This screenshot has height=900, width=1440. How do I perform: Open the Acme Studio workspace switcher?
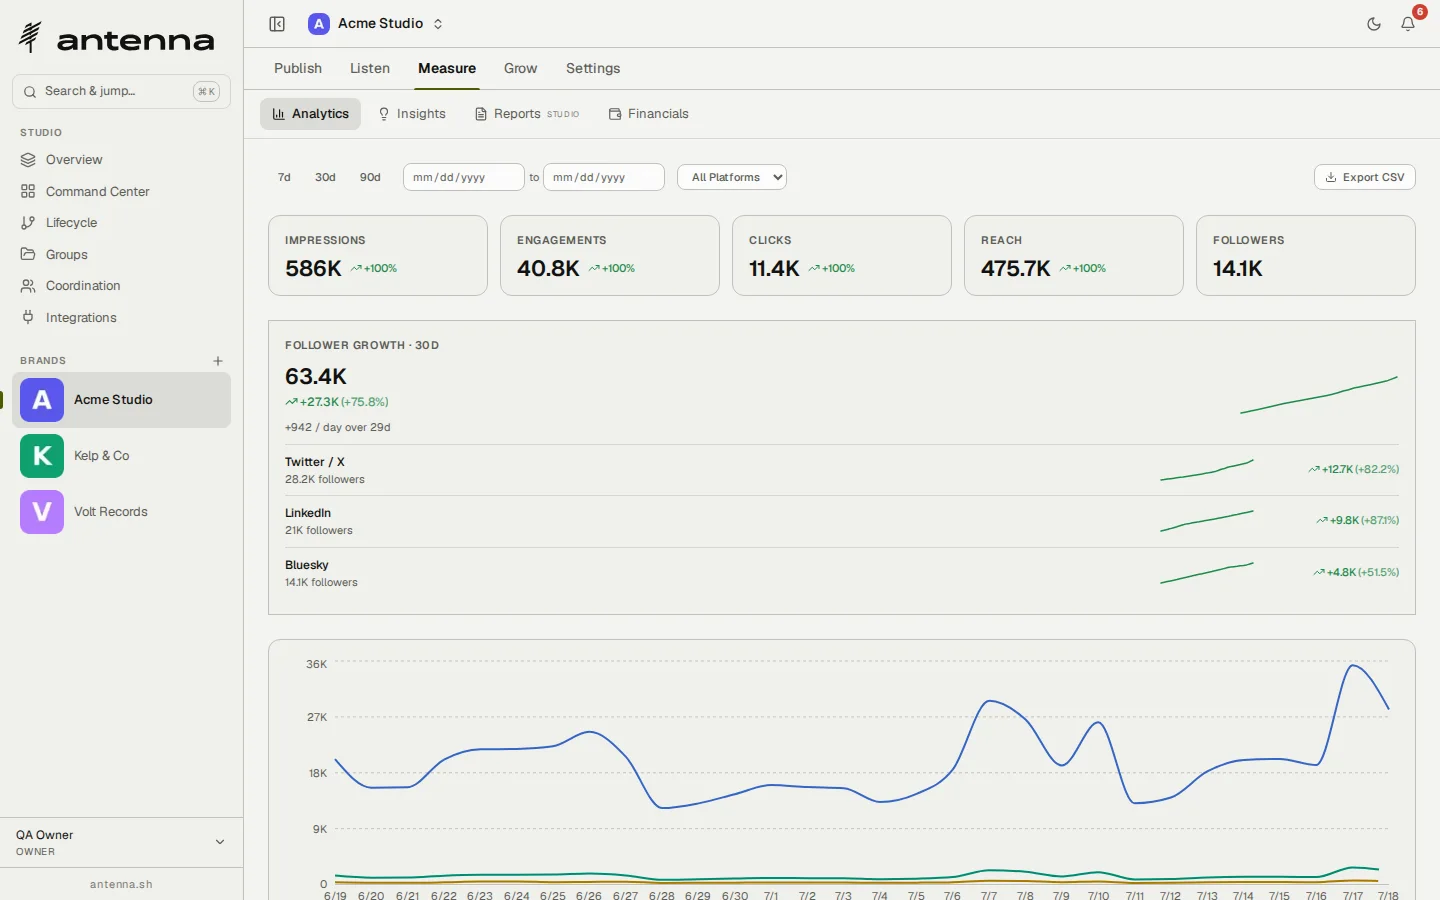376,24
